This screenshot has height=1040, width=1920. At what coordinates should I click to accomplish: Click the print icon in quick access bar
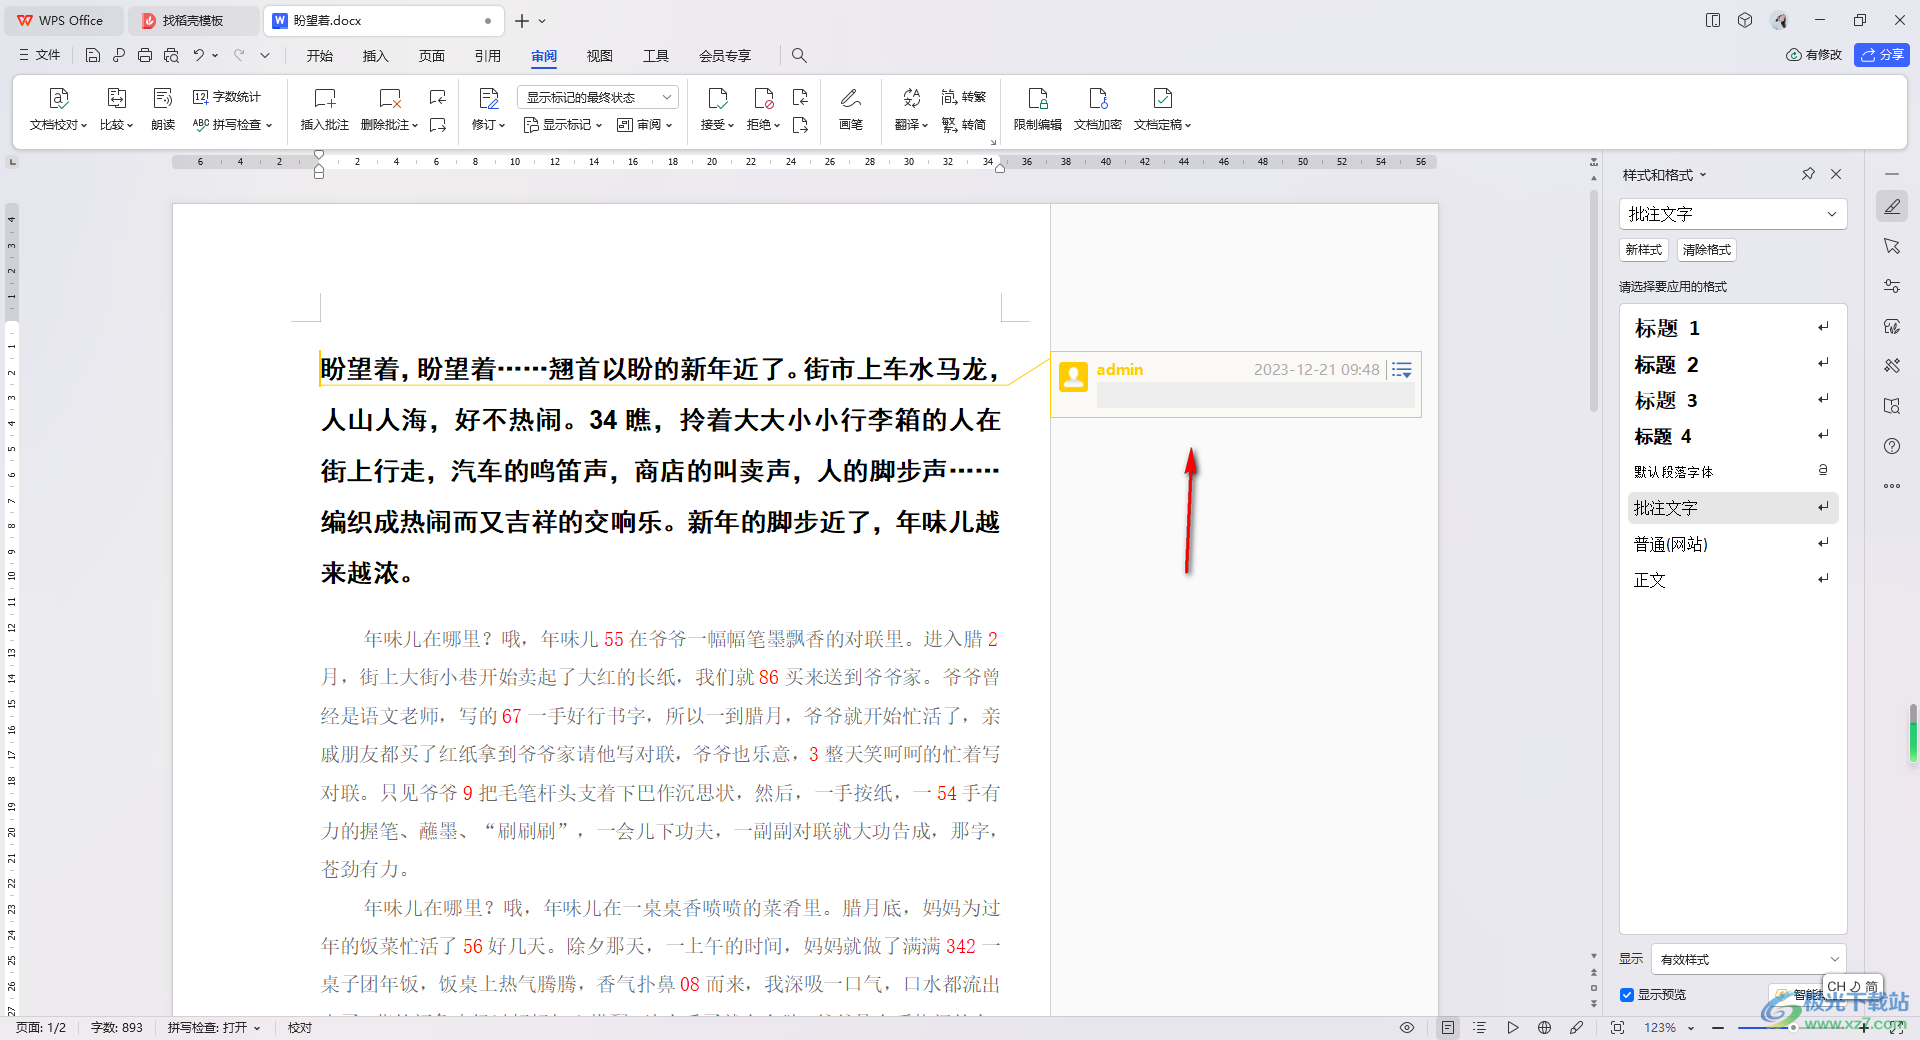click(x=145, y=55)
